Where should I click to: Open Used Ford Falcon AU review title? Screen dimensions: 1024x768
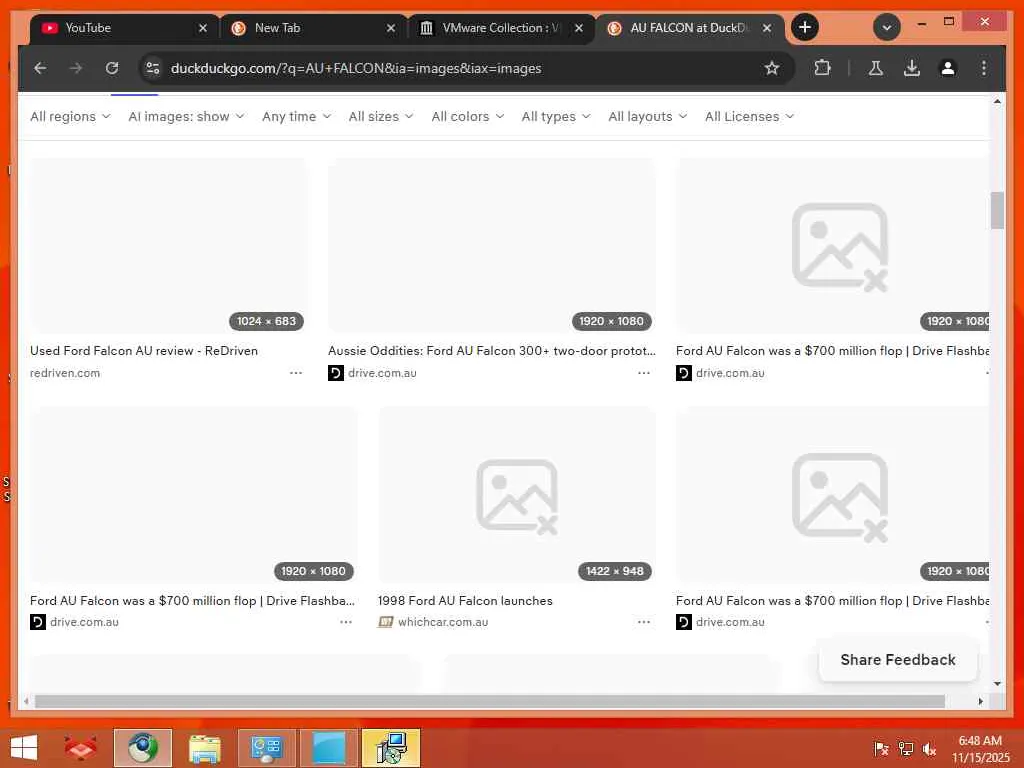pyautogui.click(x=144, y=351)
